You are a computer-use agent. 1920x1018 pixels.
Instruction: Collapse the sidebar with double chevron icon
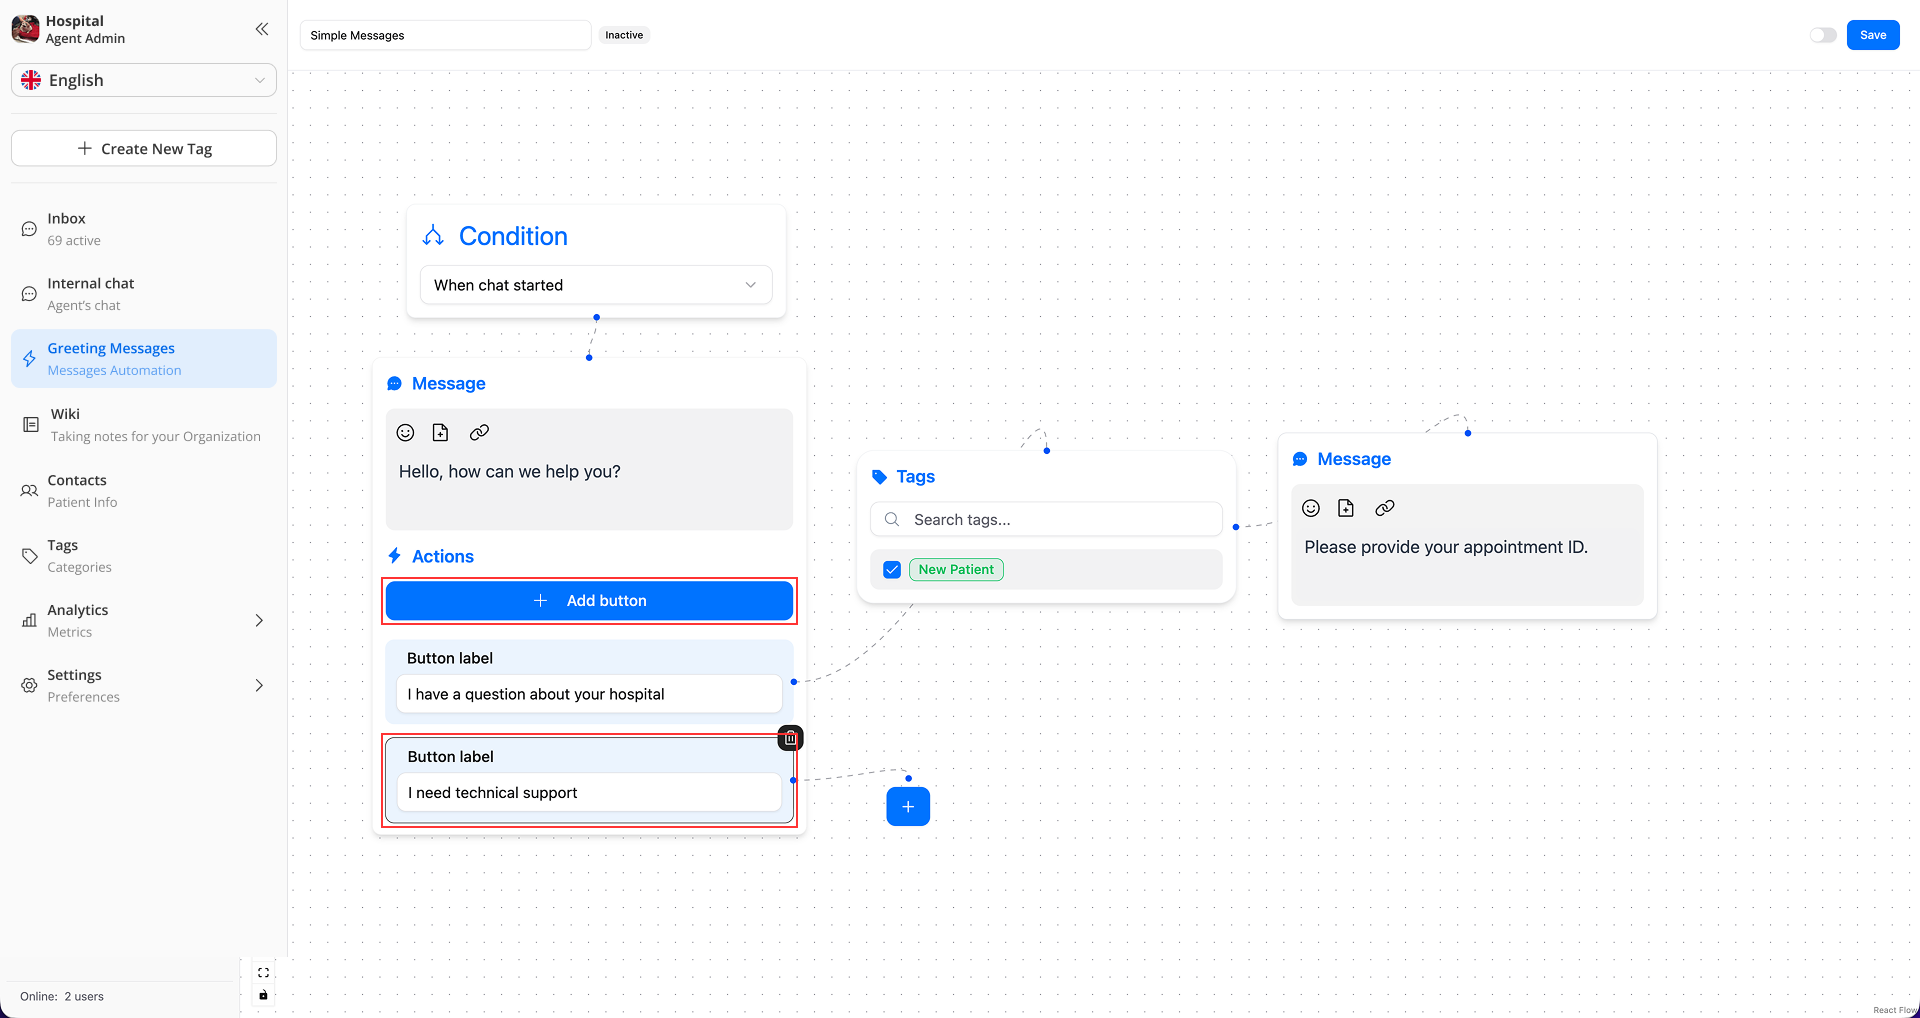261,29
